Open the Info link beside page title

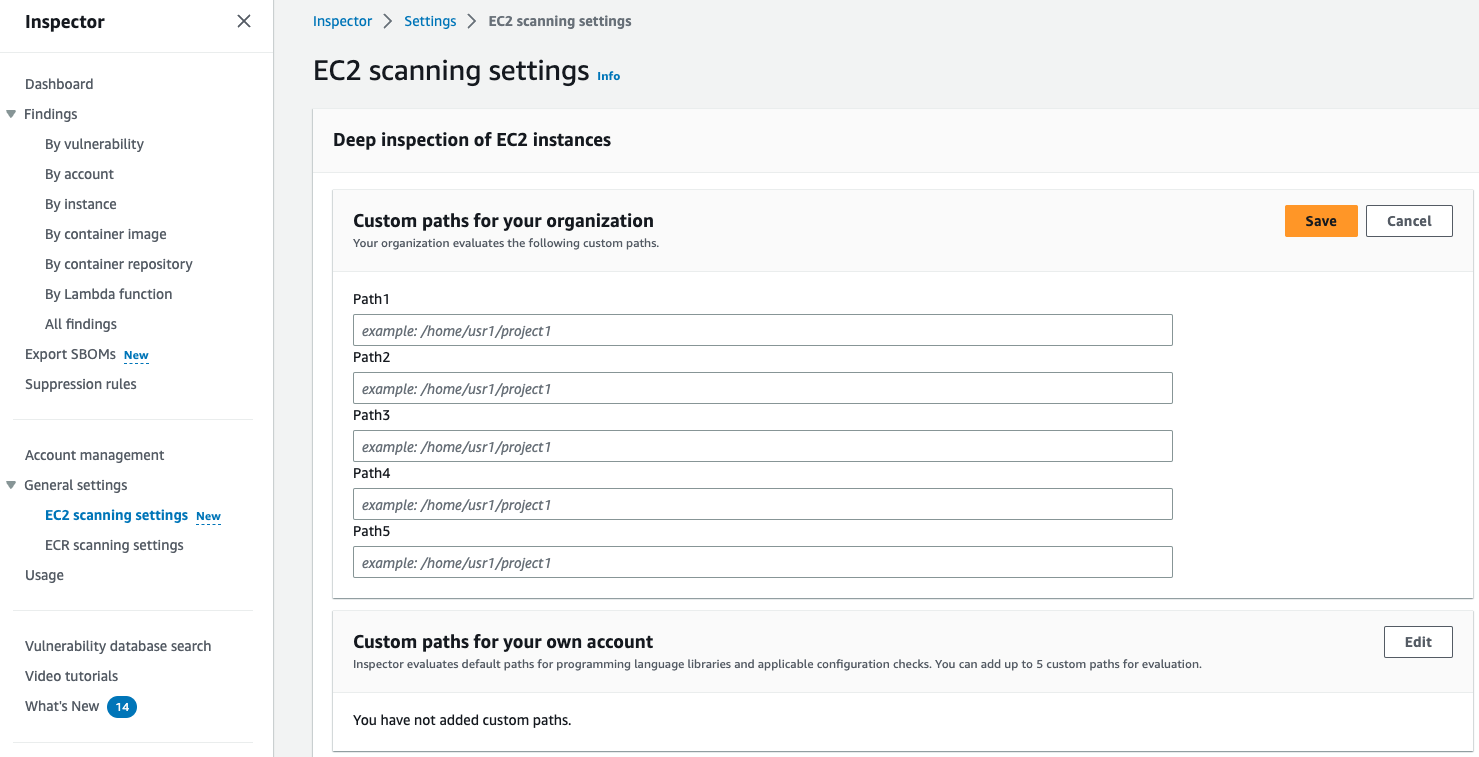tap(608, 76)
